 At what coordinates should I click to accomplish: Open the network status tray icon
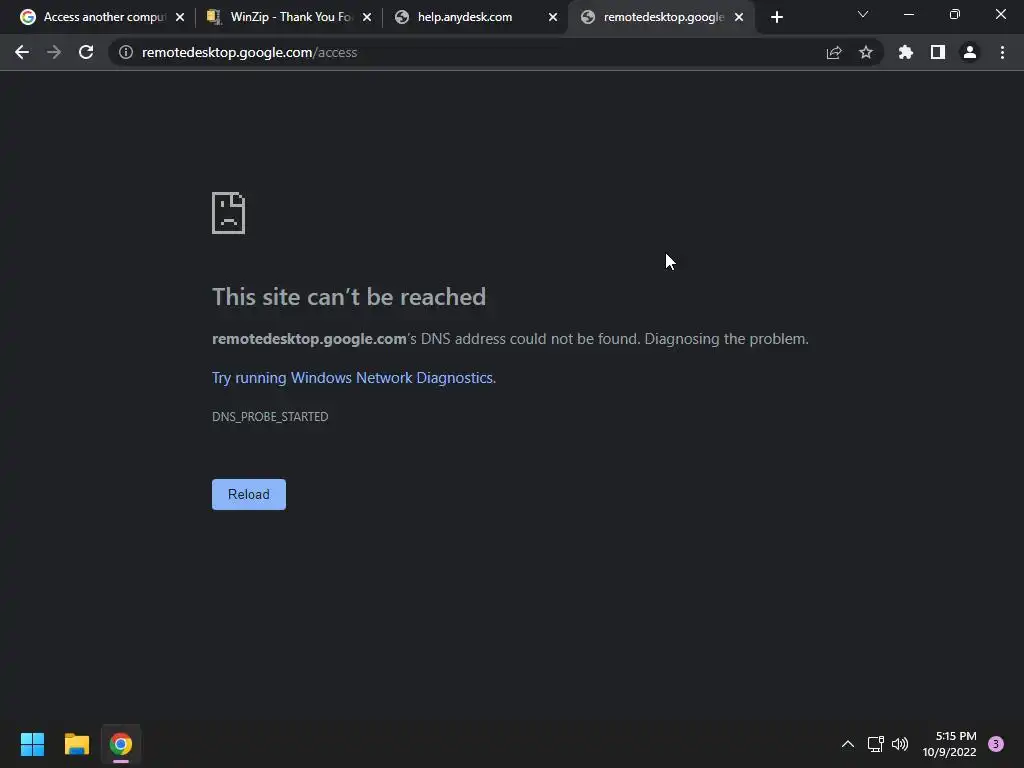pyautogui.click(x=876, y=744)
